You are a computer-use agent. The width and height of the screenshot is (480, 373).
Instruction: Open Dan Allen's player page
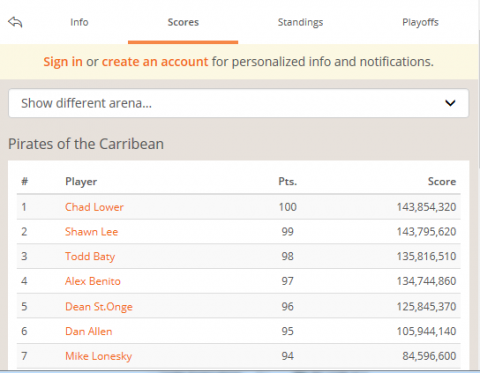point(89,331)
